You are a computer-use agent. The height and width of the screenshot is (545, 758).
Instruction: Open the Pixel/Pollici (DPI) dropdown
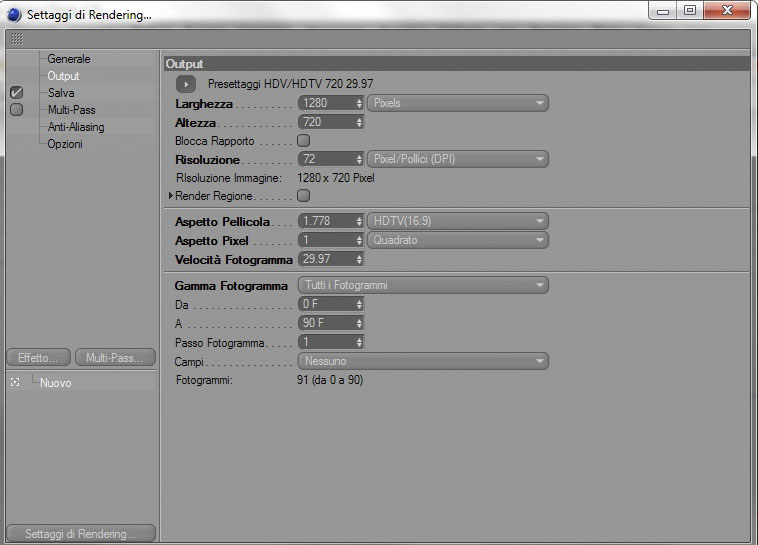458,159
